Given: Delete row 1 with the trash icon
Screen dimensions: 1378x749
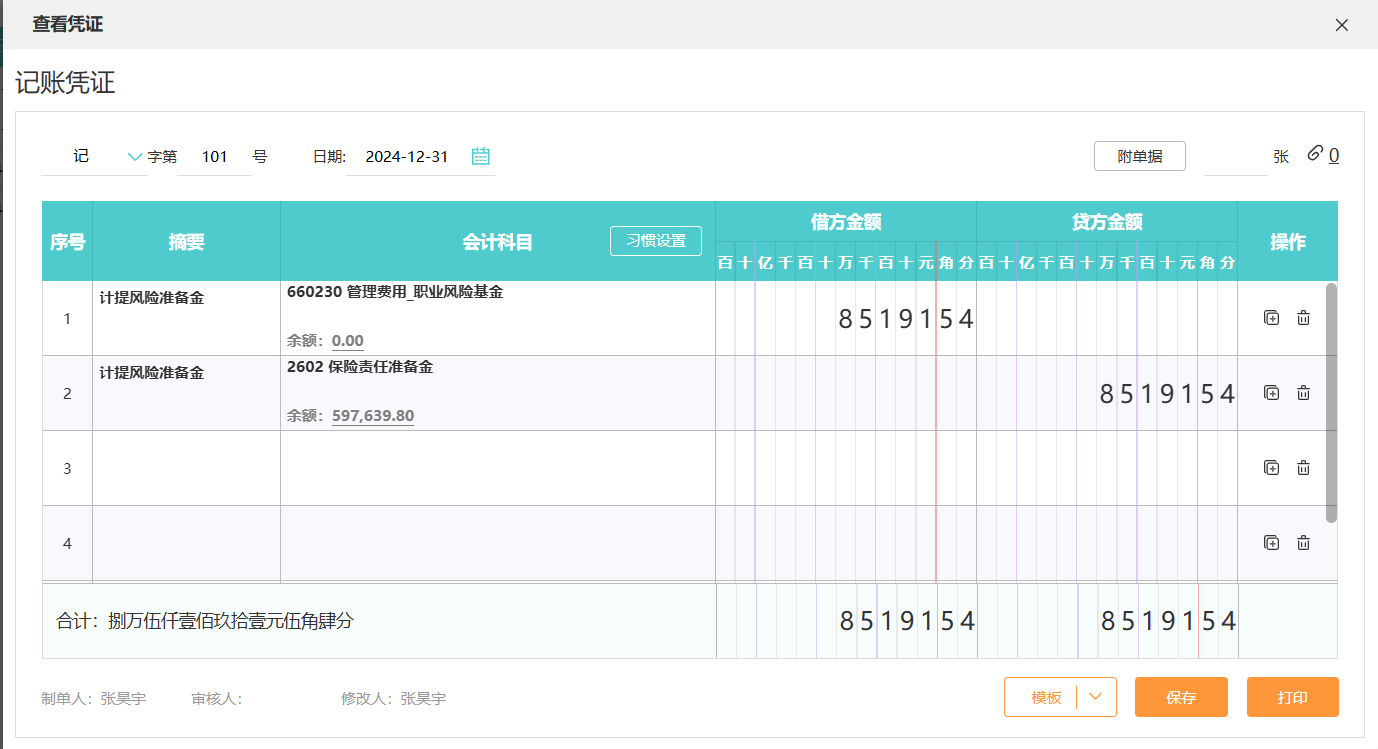Looking at the screenshot, I should (1303, 318).
